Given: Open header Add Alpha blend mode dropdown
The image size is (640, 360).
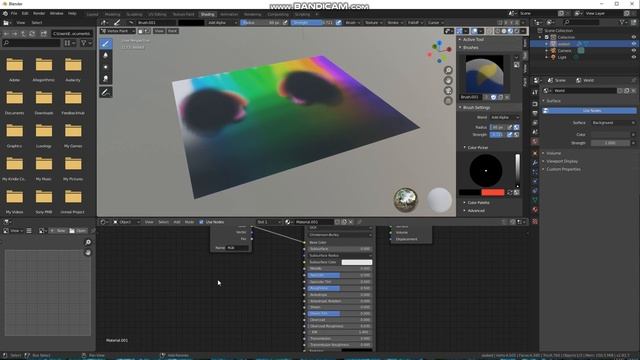Looking at the screenshot, I should click(222, 23).
